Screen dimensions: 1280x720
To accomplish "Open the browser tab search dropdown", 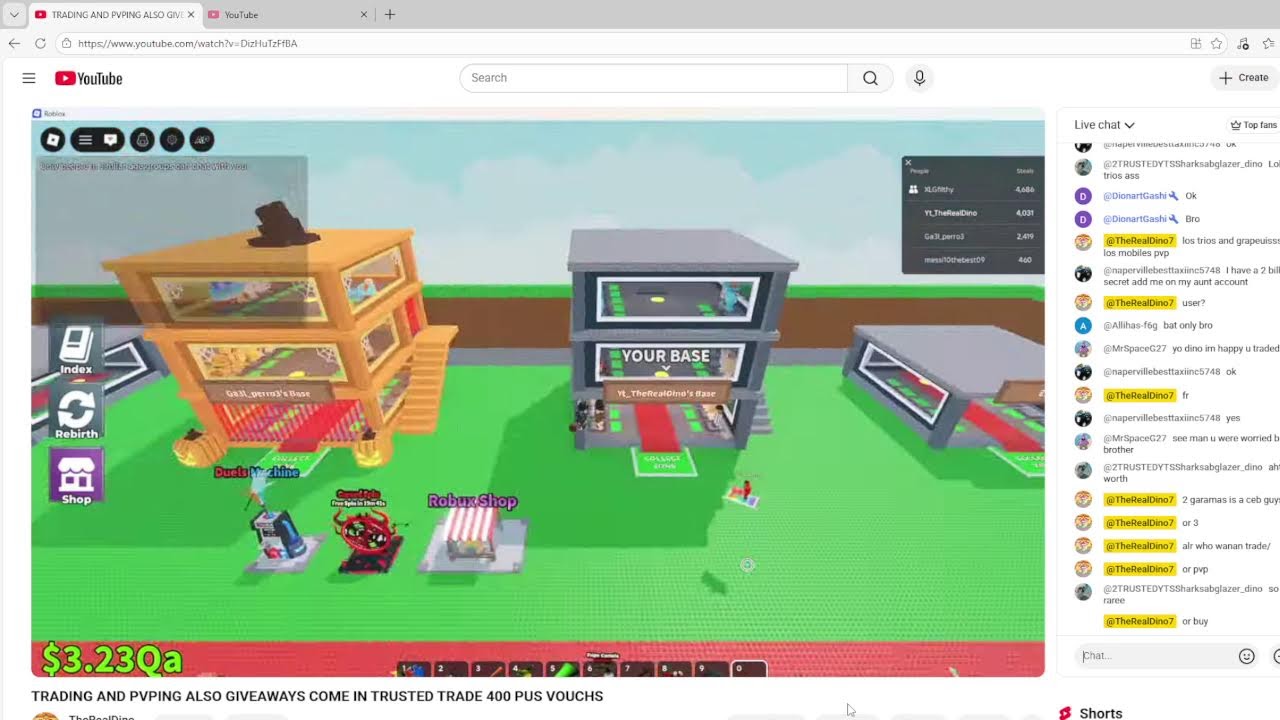I will (14, 14).
